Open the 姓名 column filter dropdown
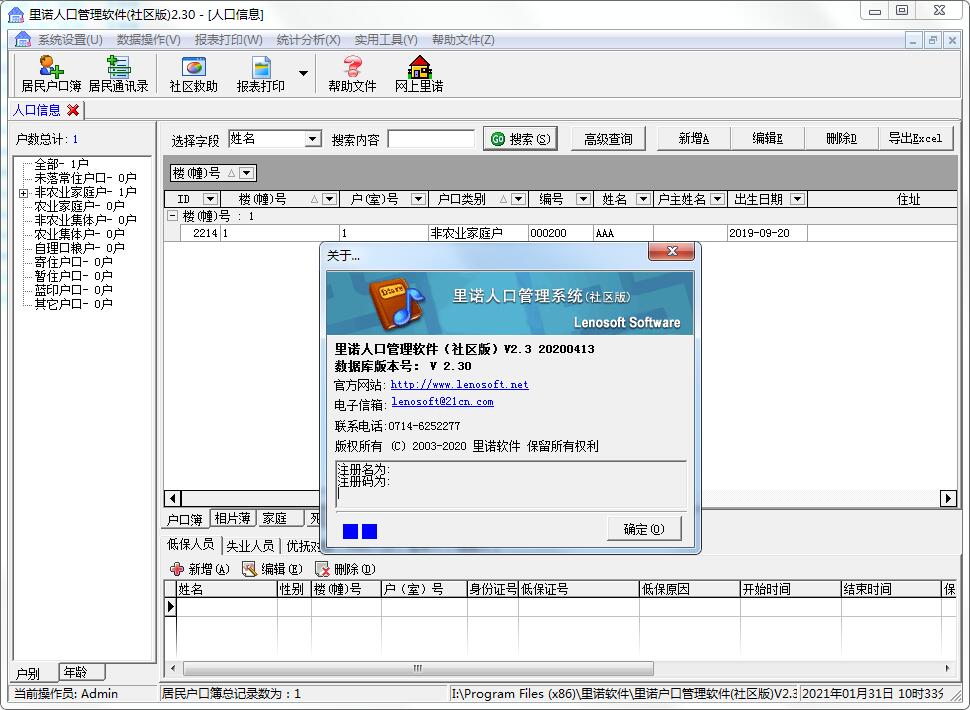Image resolution: width=970 pixels, height=710 pixels. click(643, 199)
